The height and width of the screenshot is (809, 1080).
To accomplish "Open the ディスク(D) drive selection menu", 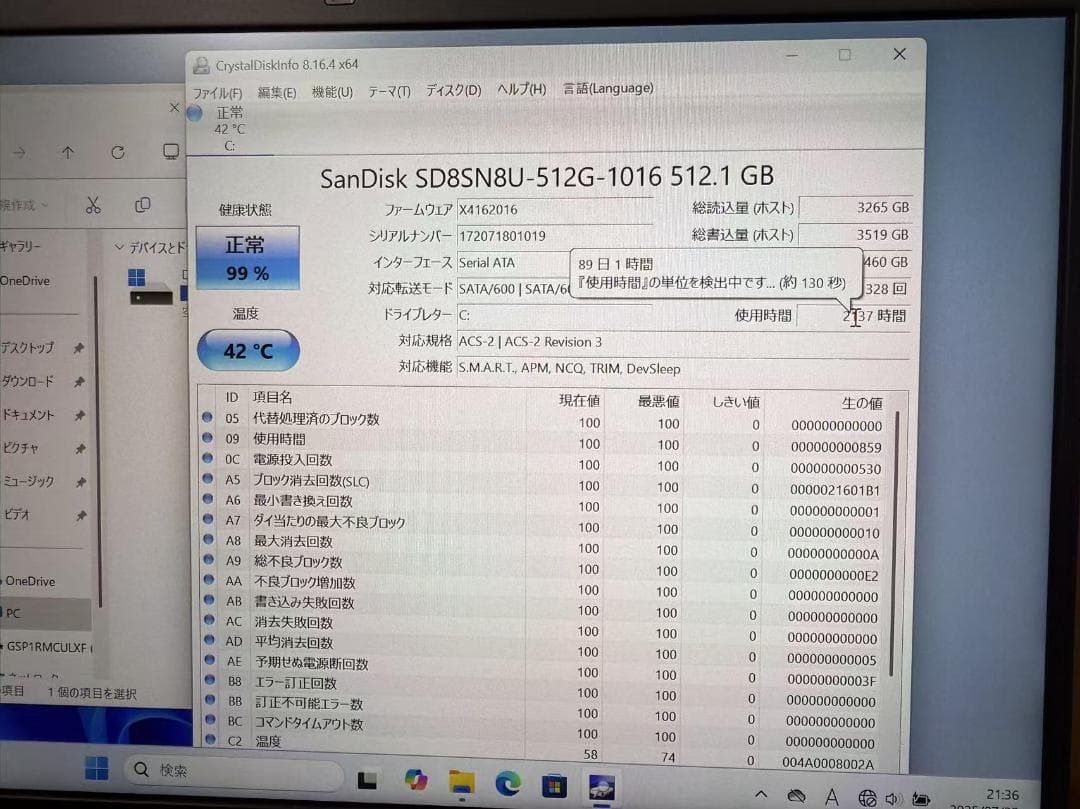I will click(452, 88).
